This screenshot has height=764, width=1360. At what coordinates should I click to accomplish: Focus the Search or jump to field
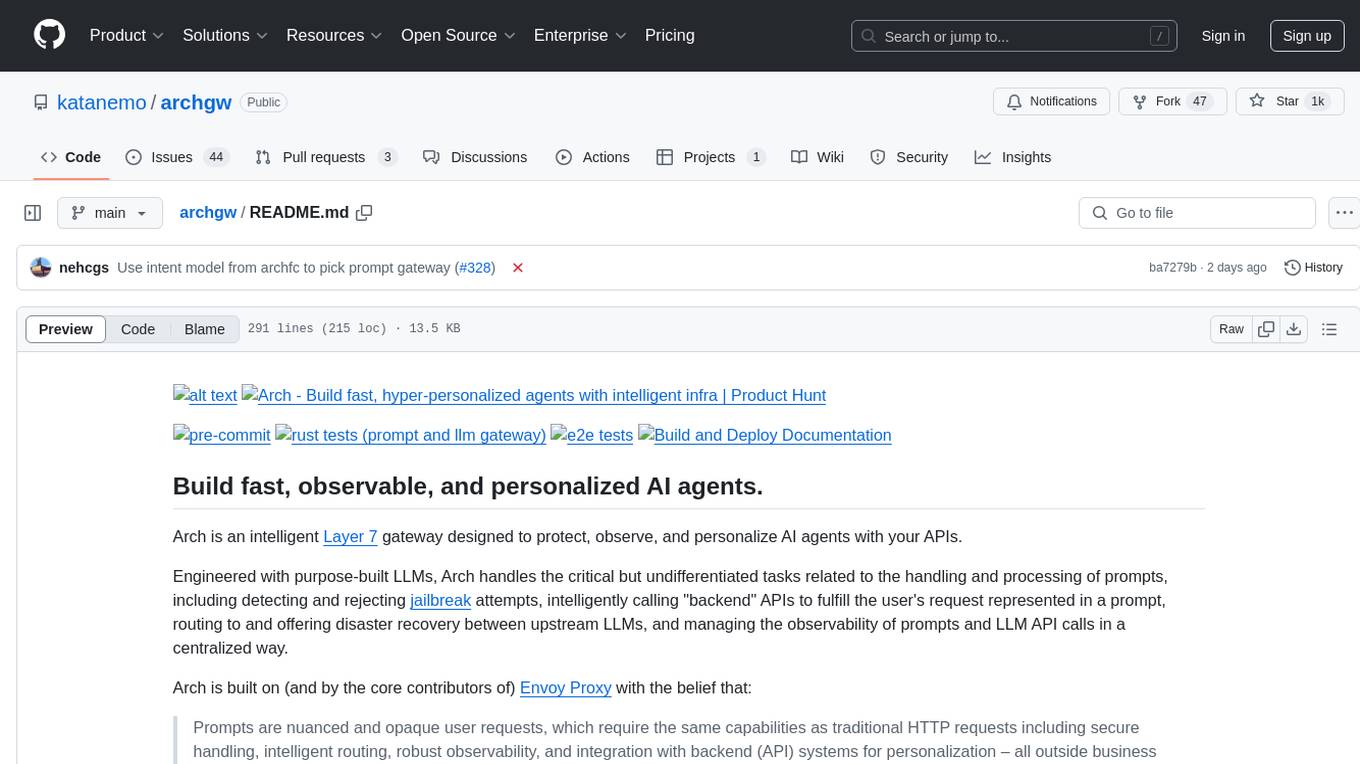tap(1014, 36)
